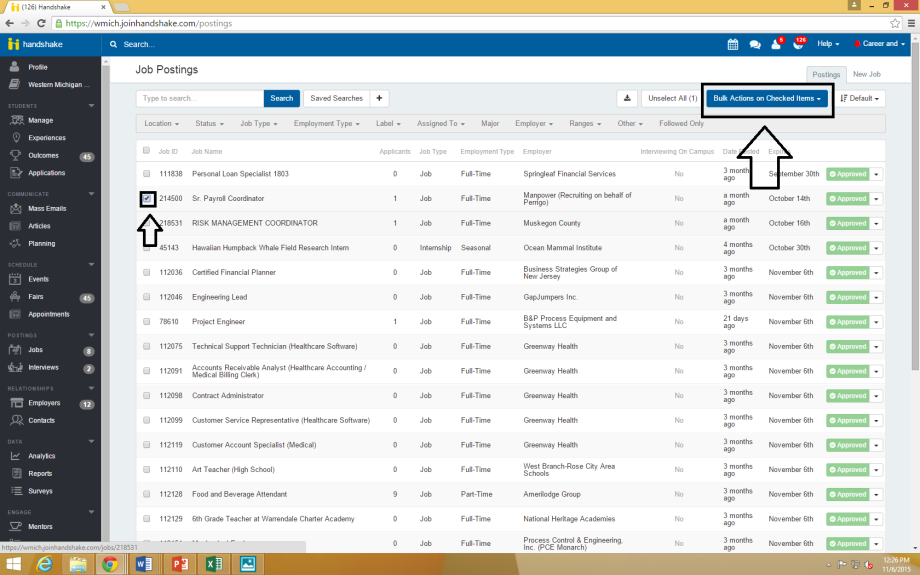
Task: Click the Saved Searches button
Action: coord(336,99)
